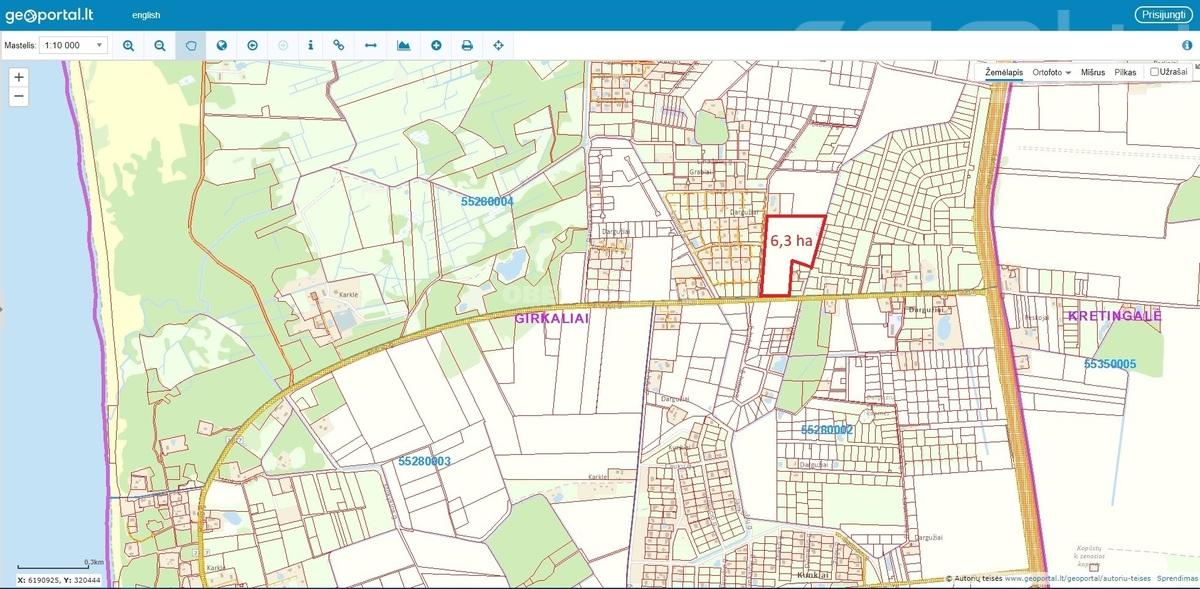This screenshot has height=589, width=1200.
Task: Click the GIRKALIAI map label
Action: 552,317
